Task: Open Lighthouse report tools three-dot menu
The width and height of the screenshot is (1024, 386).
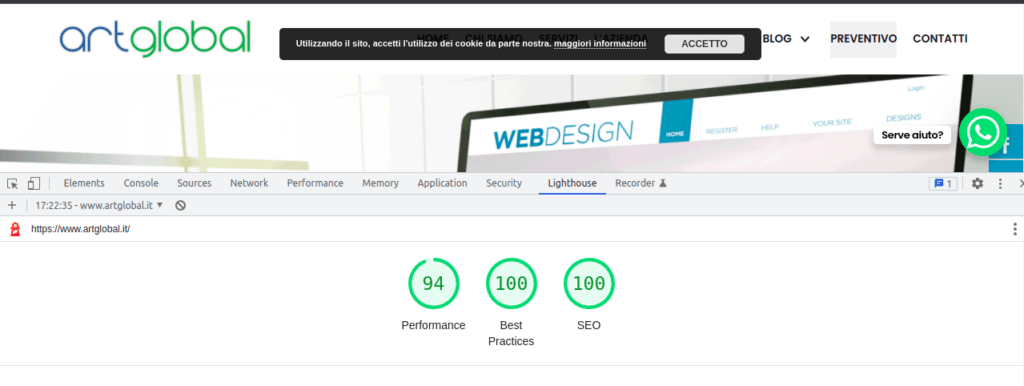Action: (x=1014, y=229)
